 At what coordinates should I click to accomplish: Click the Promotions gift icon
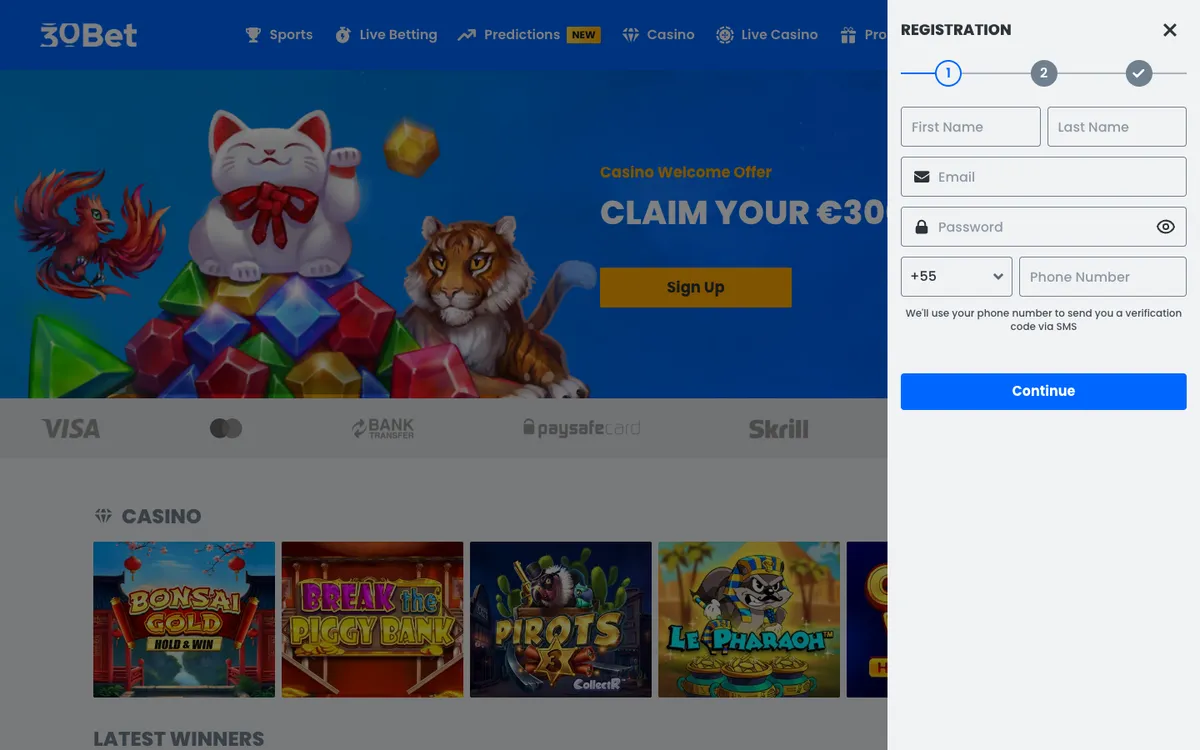click(x=848, y=35)
